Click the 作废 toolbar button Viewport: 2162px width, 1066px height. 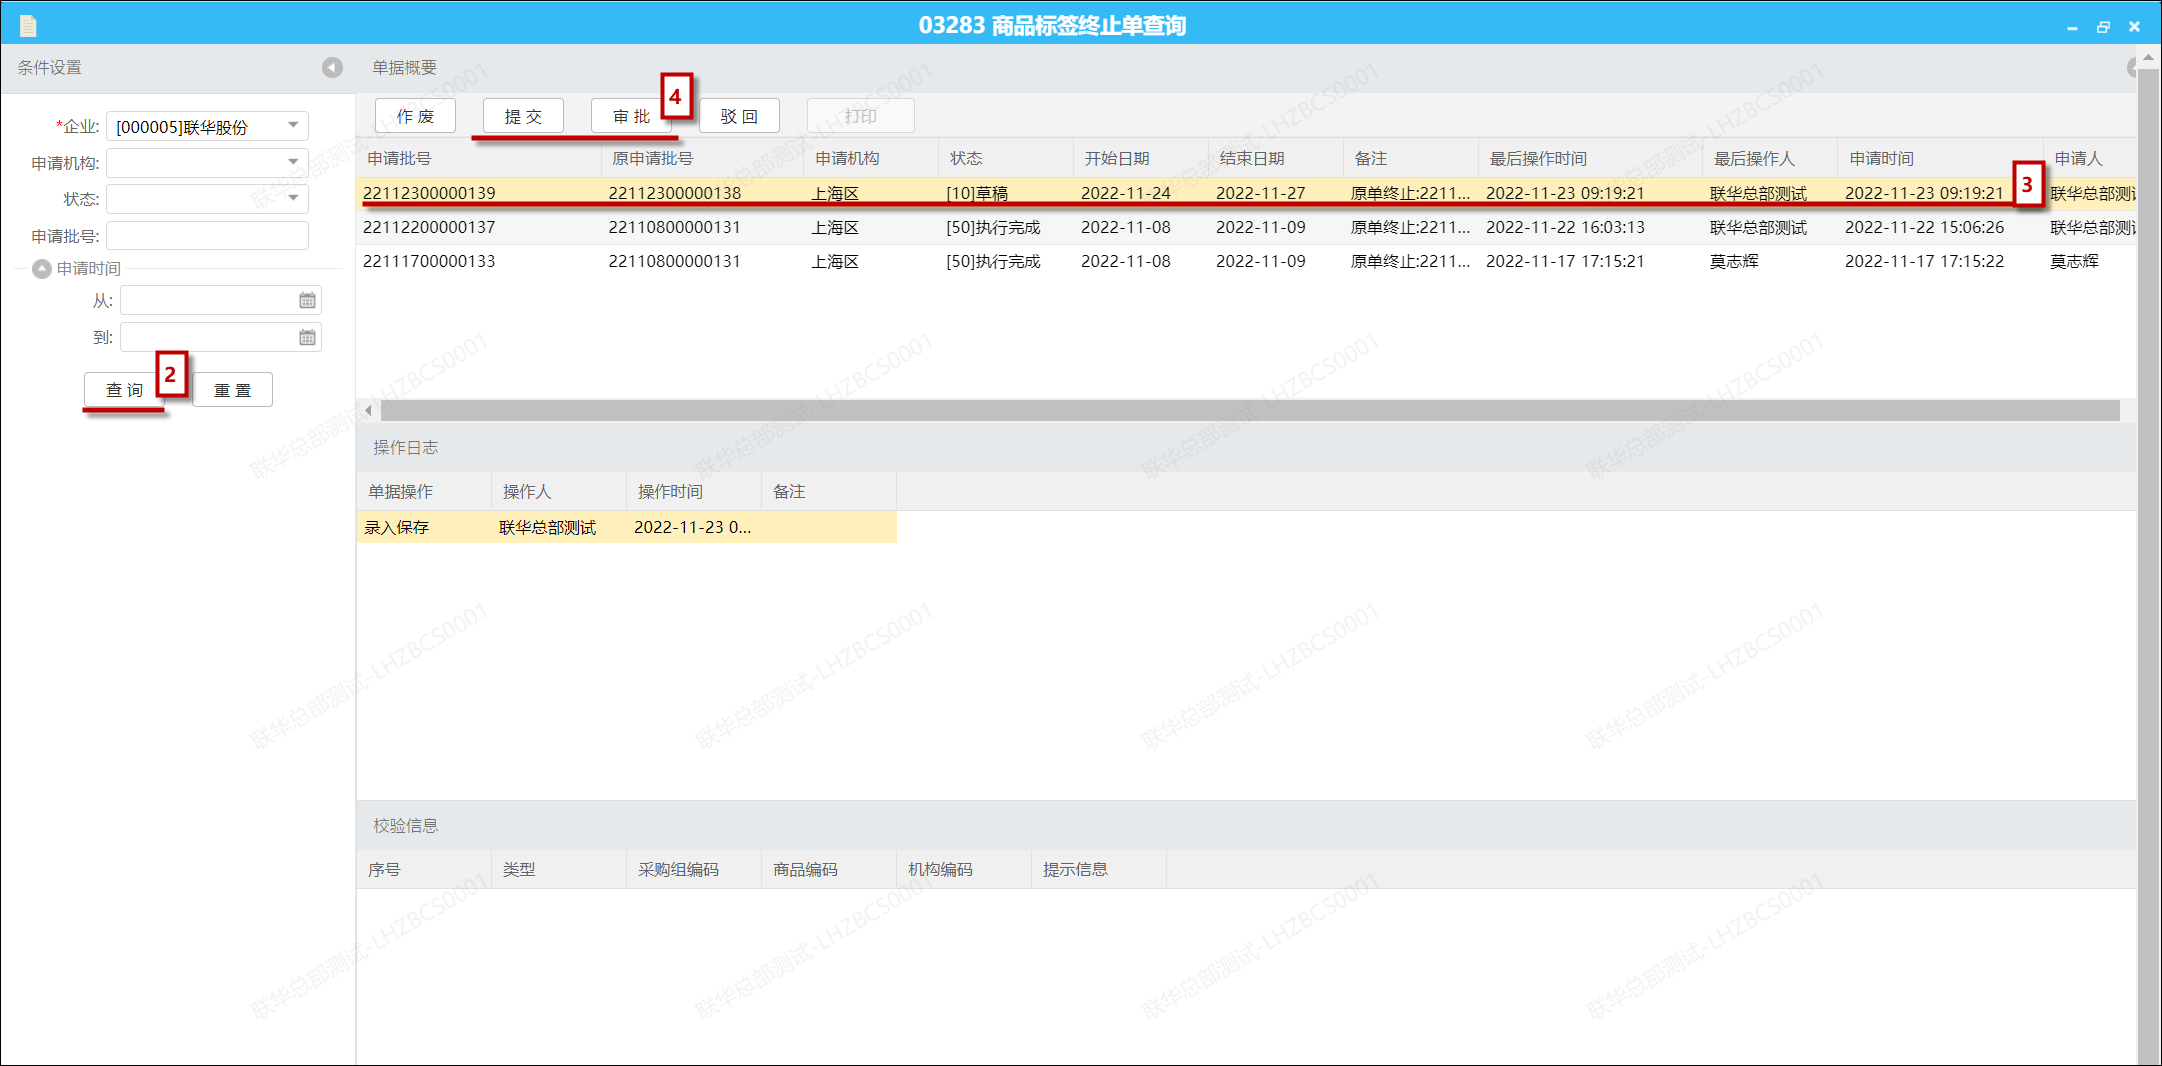coord(415,116)
